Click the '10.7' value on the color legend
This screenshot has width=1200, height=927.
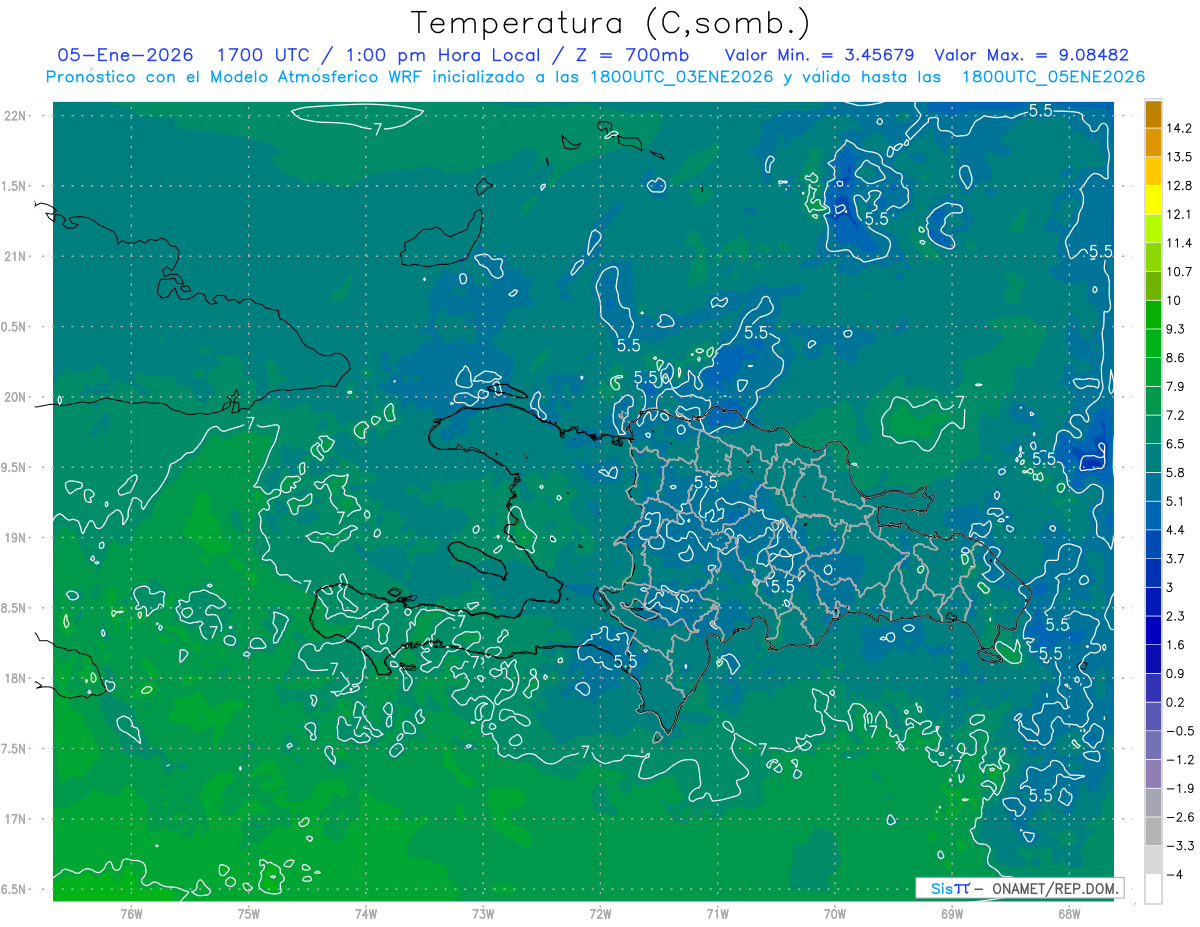[x=1179, y=272]
